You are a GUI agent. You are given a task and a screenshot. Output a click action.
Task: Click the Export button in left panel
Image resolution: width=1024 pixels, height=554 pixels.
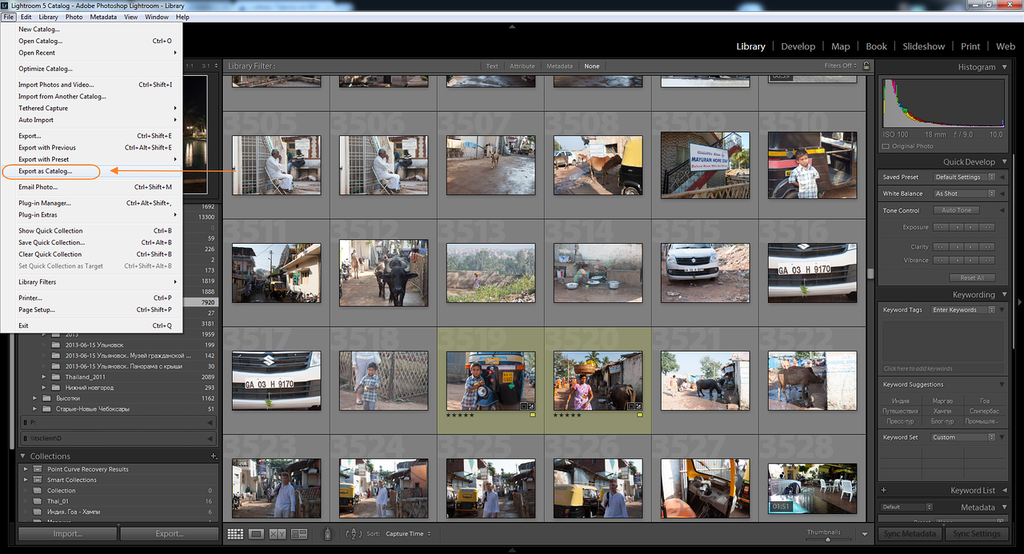169,534
